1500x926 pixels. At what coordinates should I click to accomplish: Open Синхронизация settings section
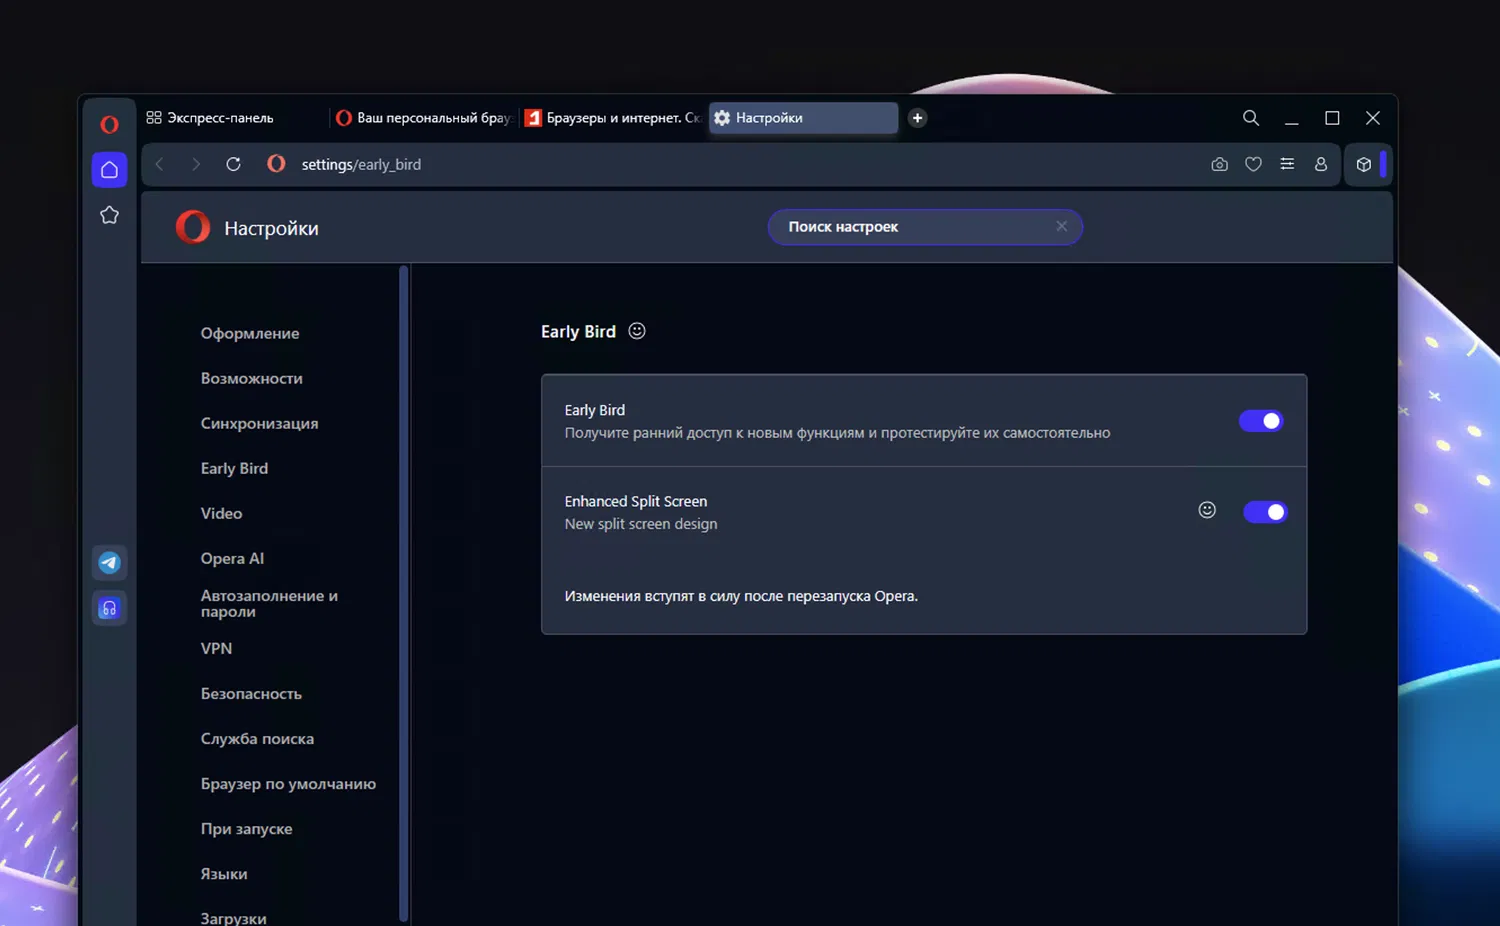point(260,423)
